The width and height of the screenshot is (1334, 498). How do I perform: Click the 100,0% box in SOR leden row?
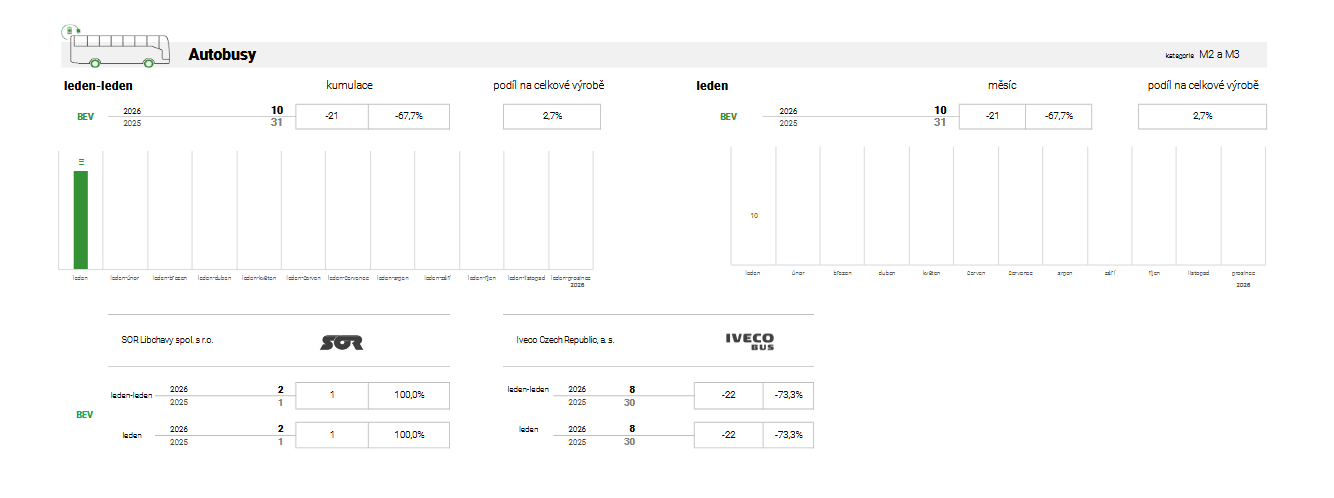click(x=409, y=435)
